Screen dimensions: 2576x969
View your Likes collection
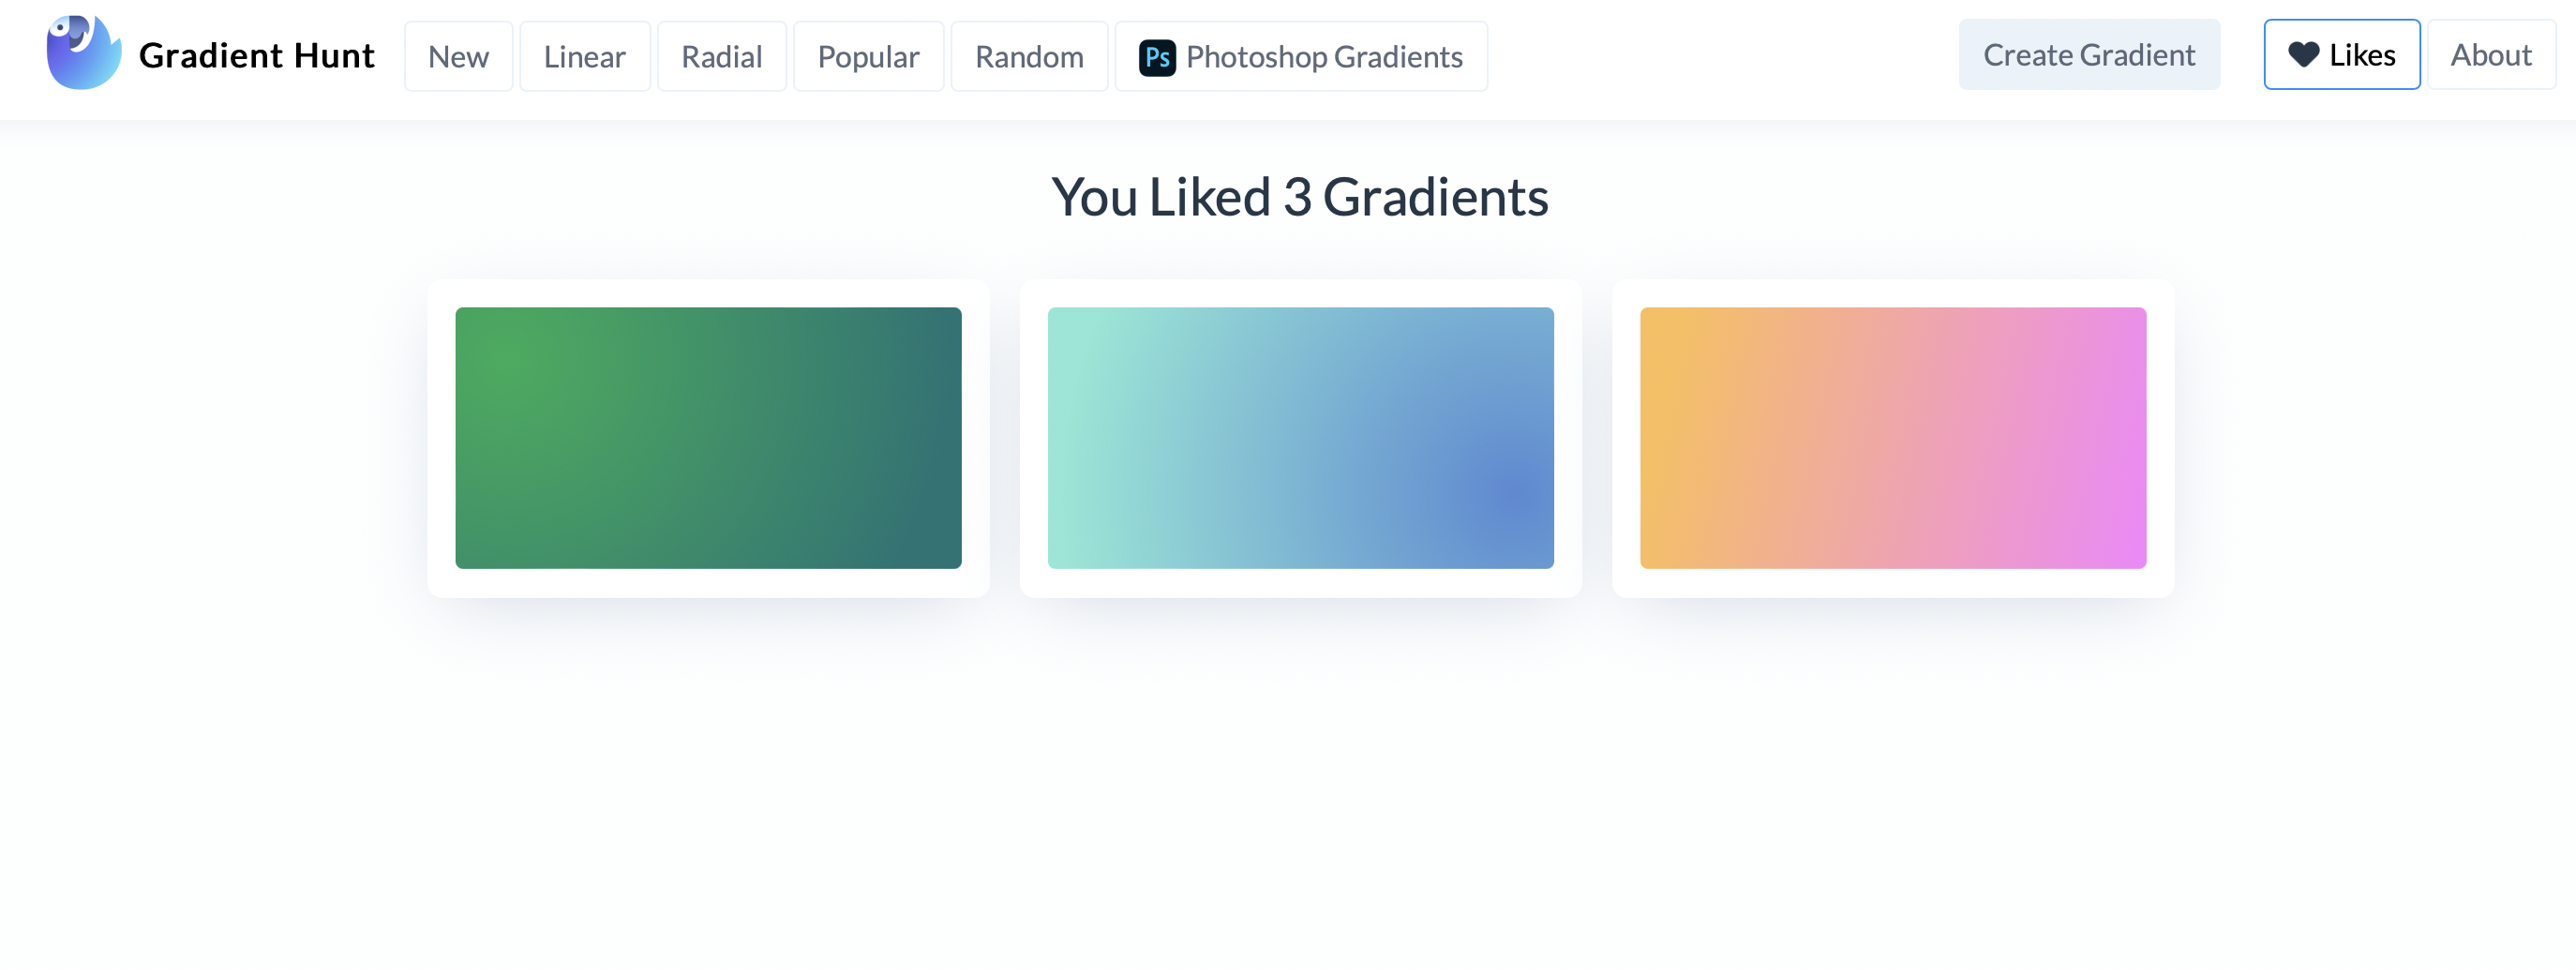click(2341, 55)
